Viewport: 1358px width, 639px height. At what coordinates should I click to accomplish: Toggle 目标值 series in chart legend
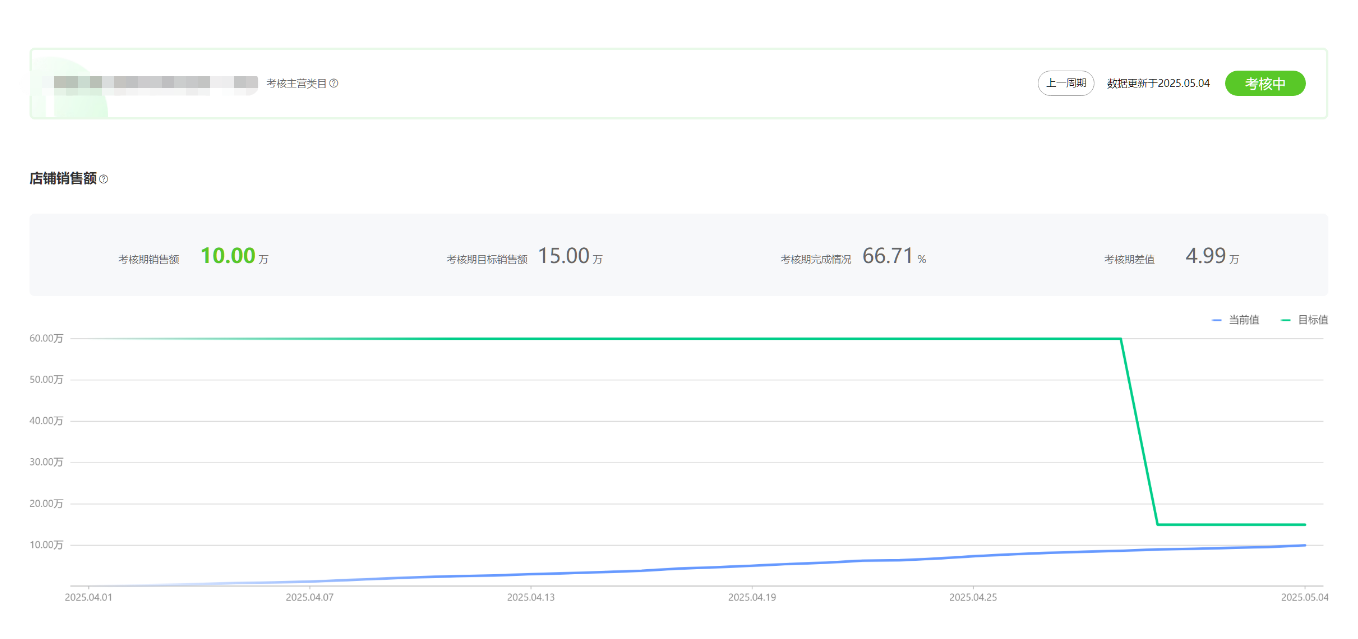[x=1305, y=320]
